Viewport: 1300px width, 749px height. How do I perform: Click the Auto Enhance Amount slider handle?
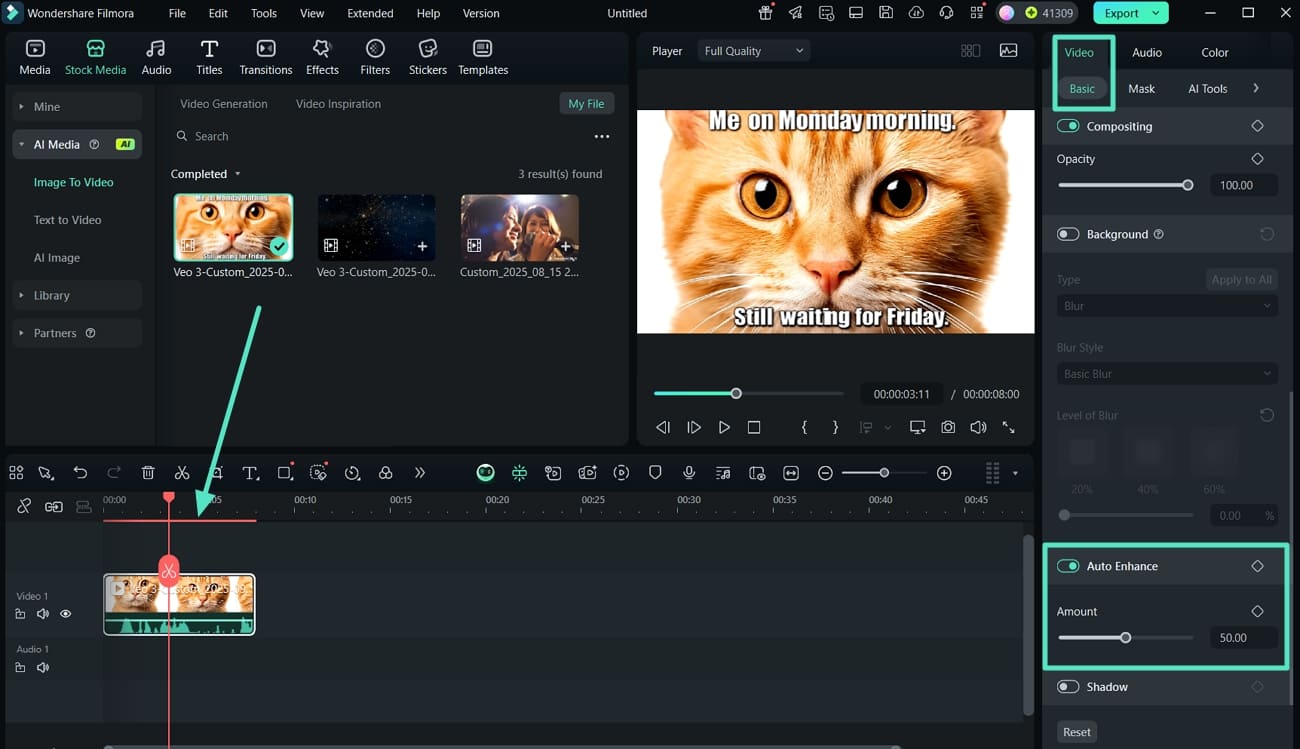[x=1125, y=637]
